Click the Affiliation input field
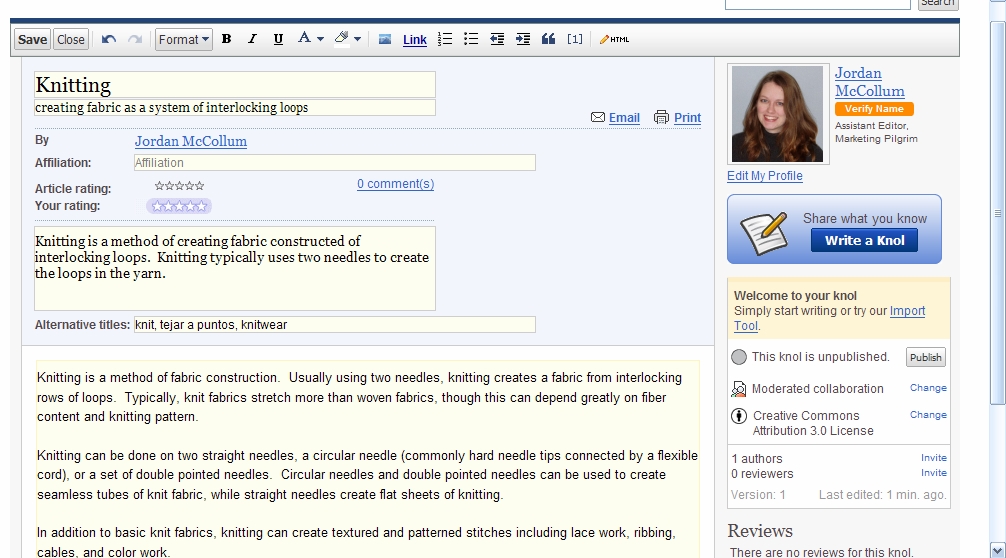The image size is (1006, 558). pos(334,162)
